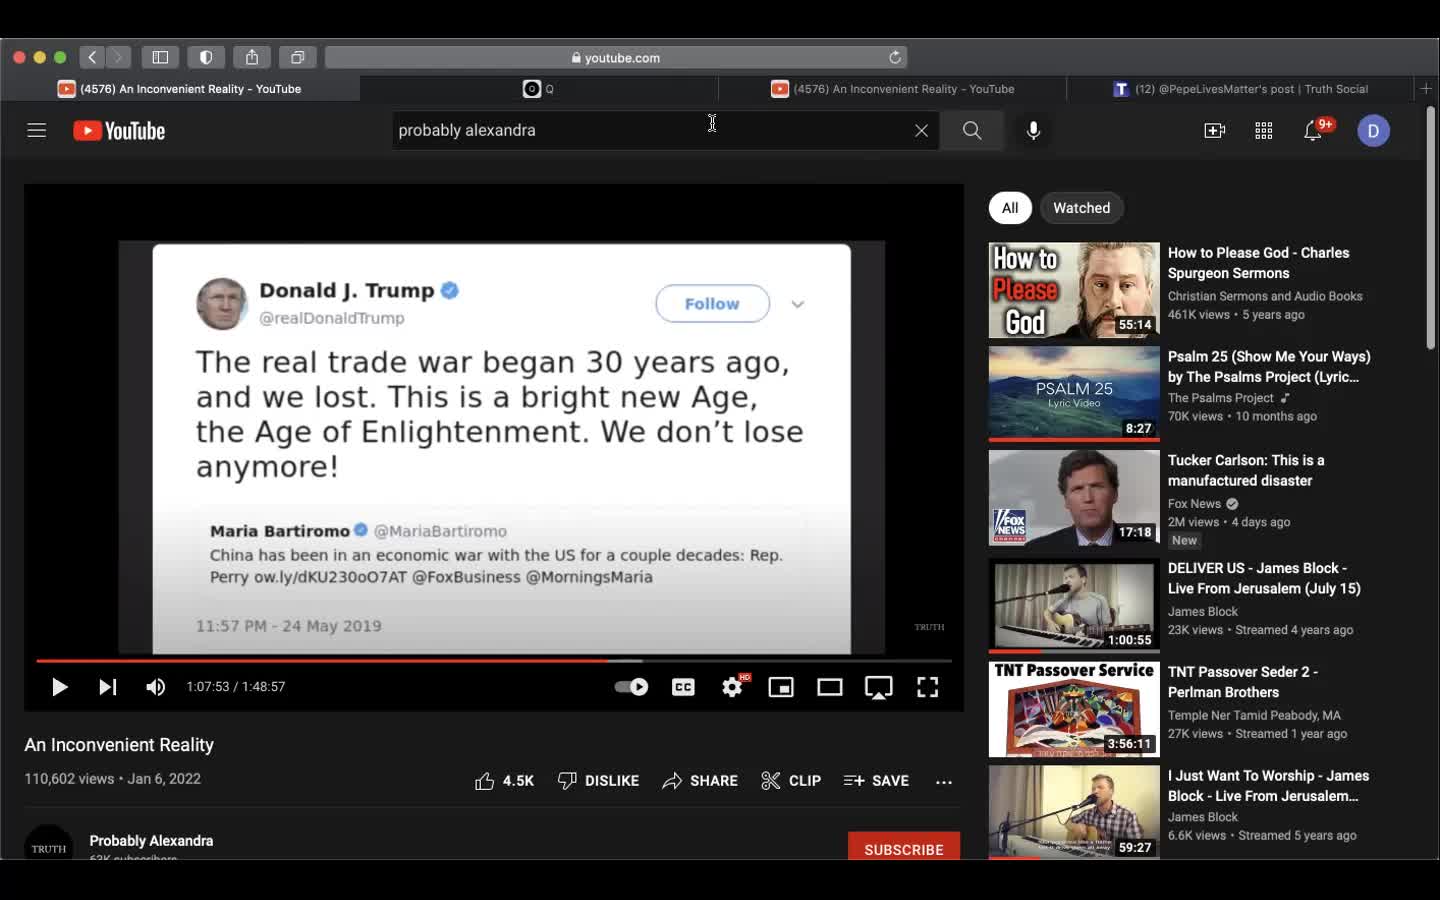Image resolution: width=1440 pixels, height=900 pixels.
Task: Open the three-dot more actions menu
Action: point(944,782)
